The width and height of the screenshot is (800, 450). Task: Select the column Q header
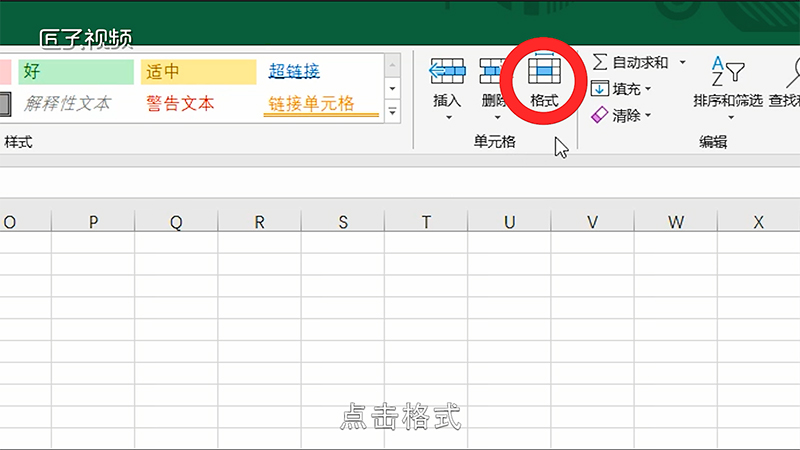[x=176, y=222]
